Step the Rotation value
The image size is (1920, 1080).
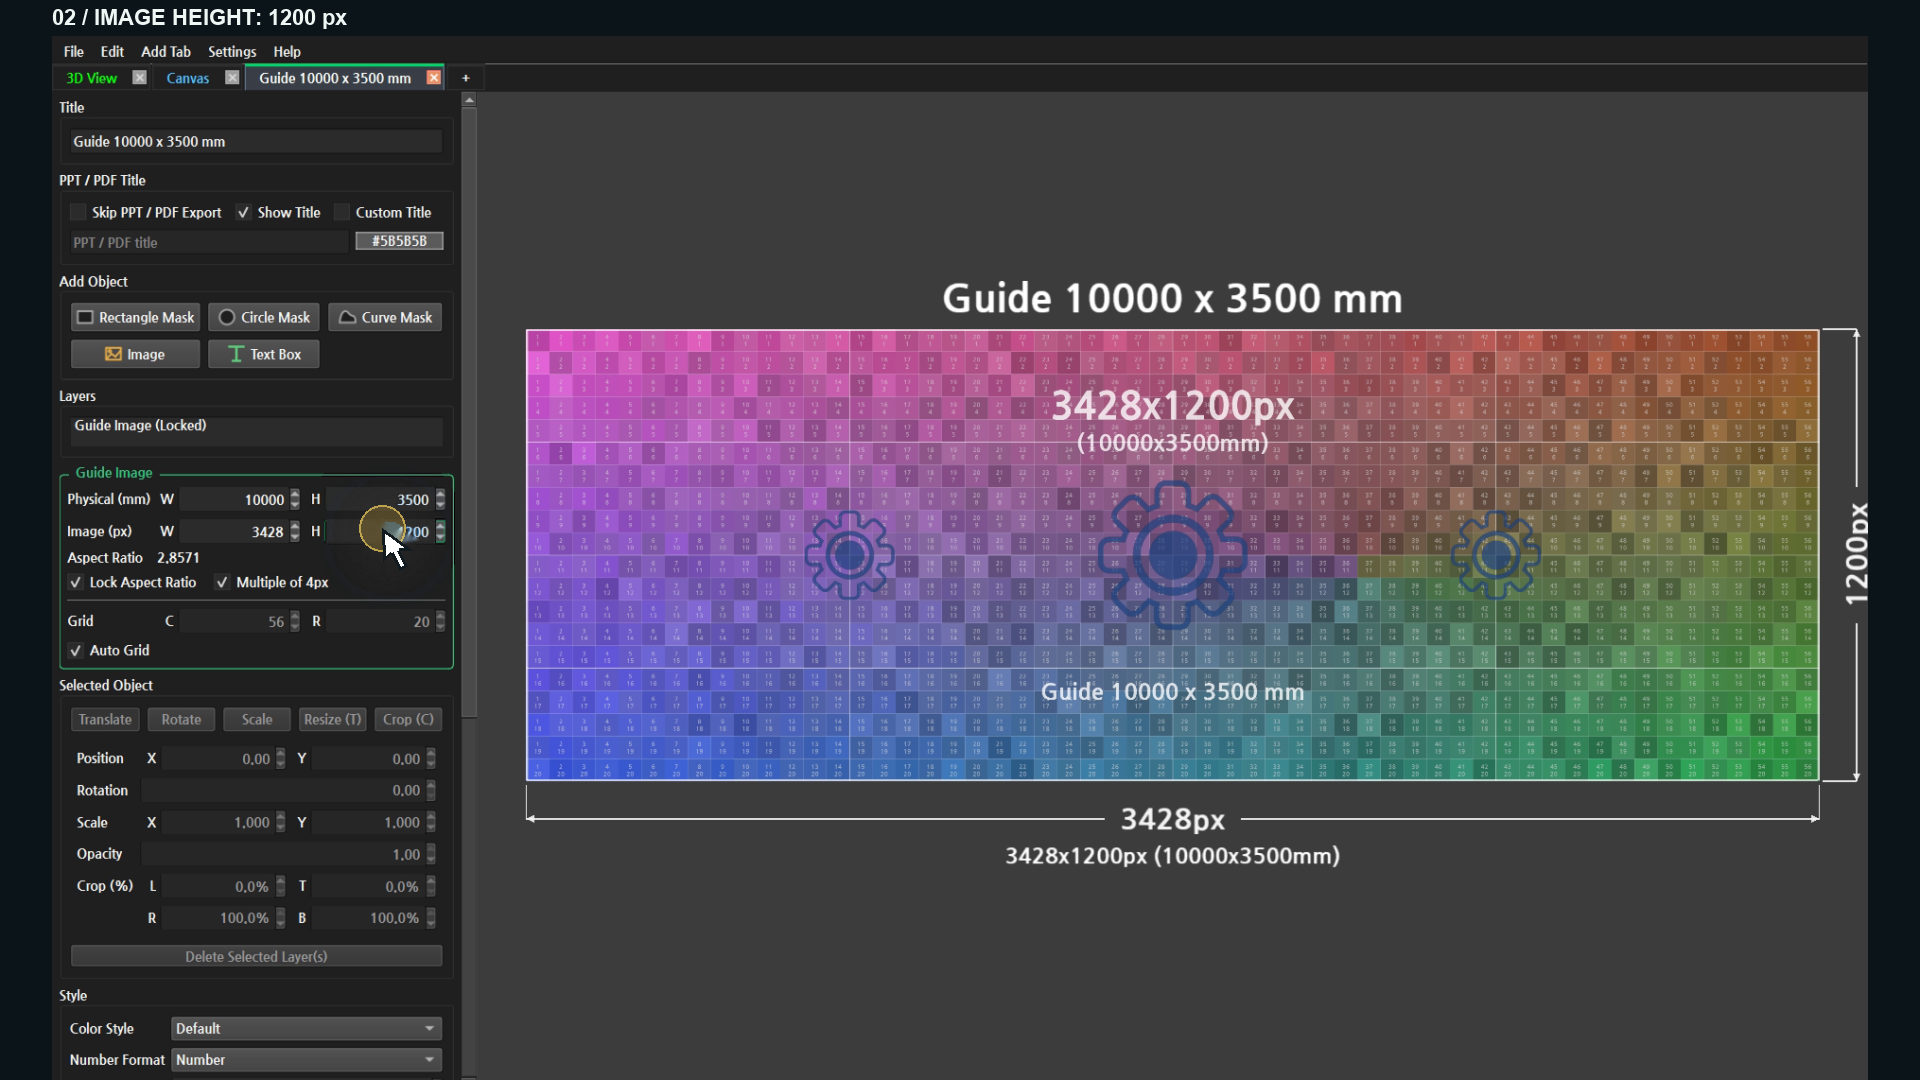(431, 790)
